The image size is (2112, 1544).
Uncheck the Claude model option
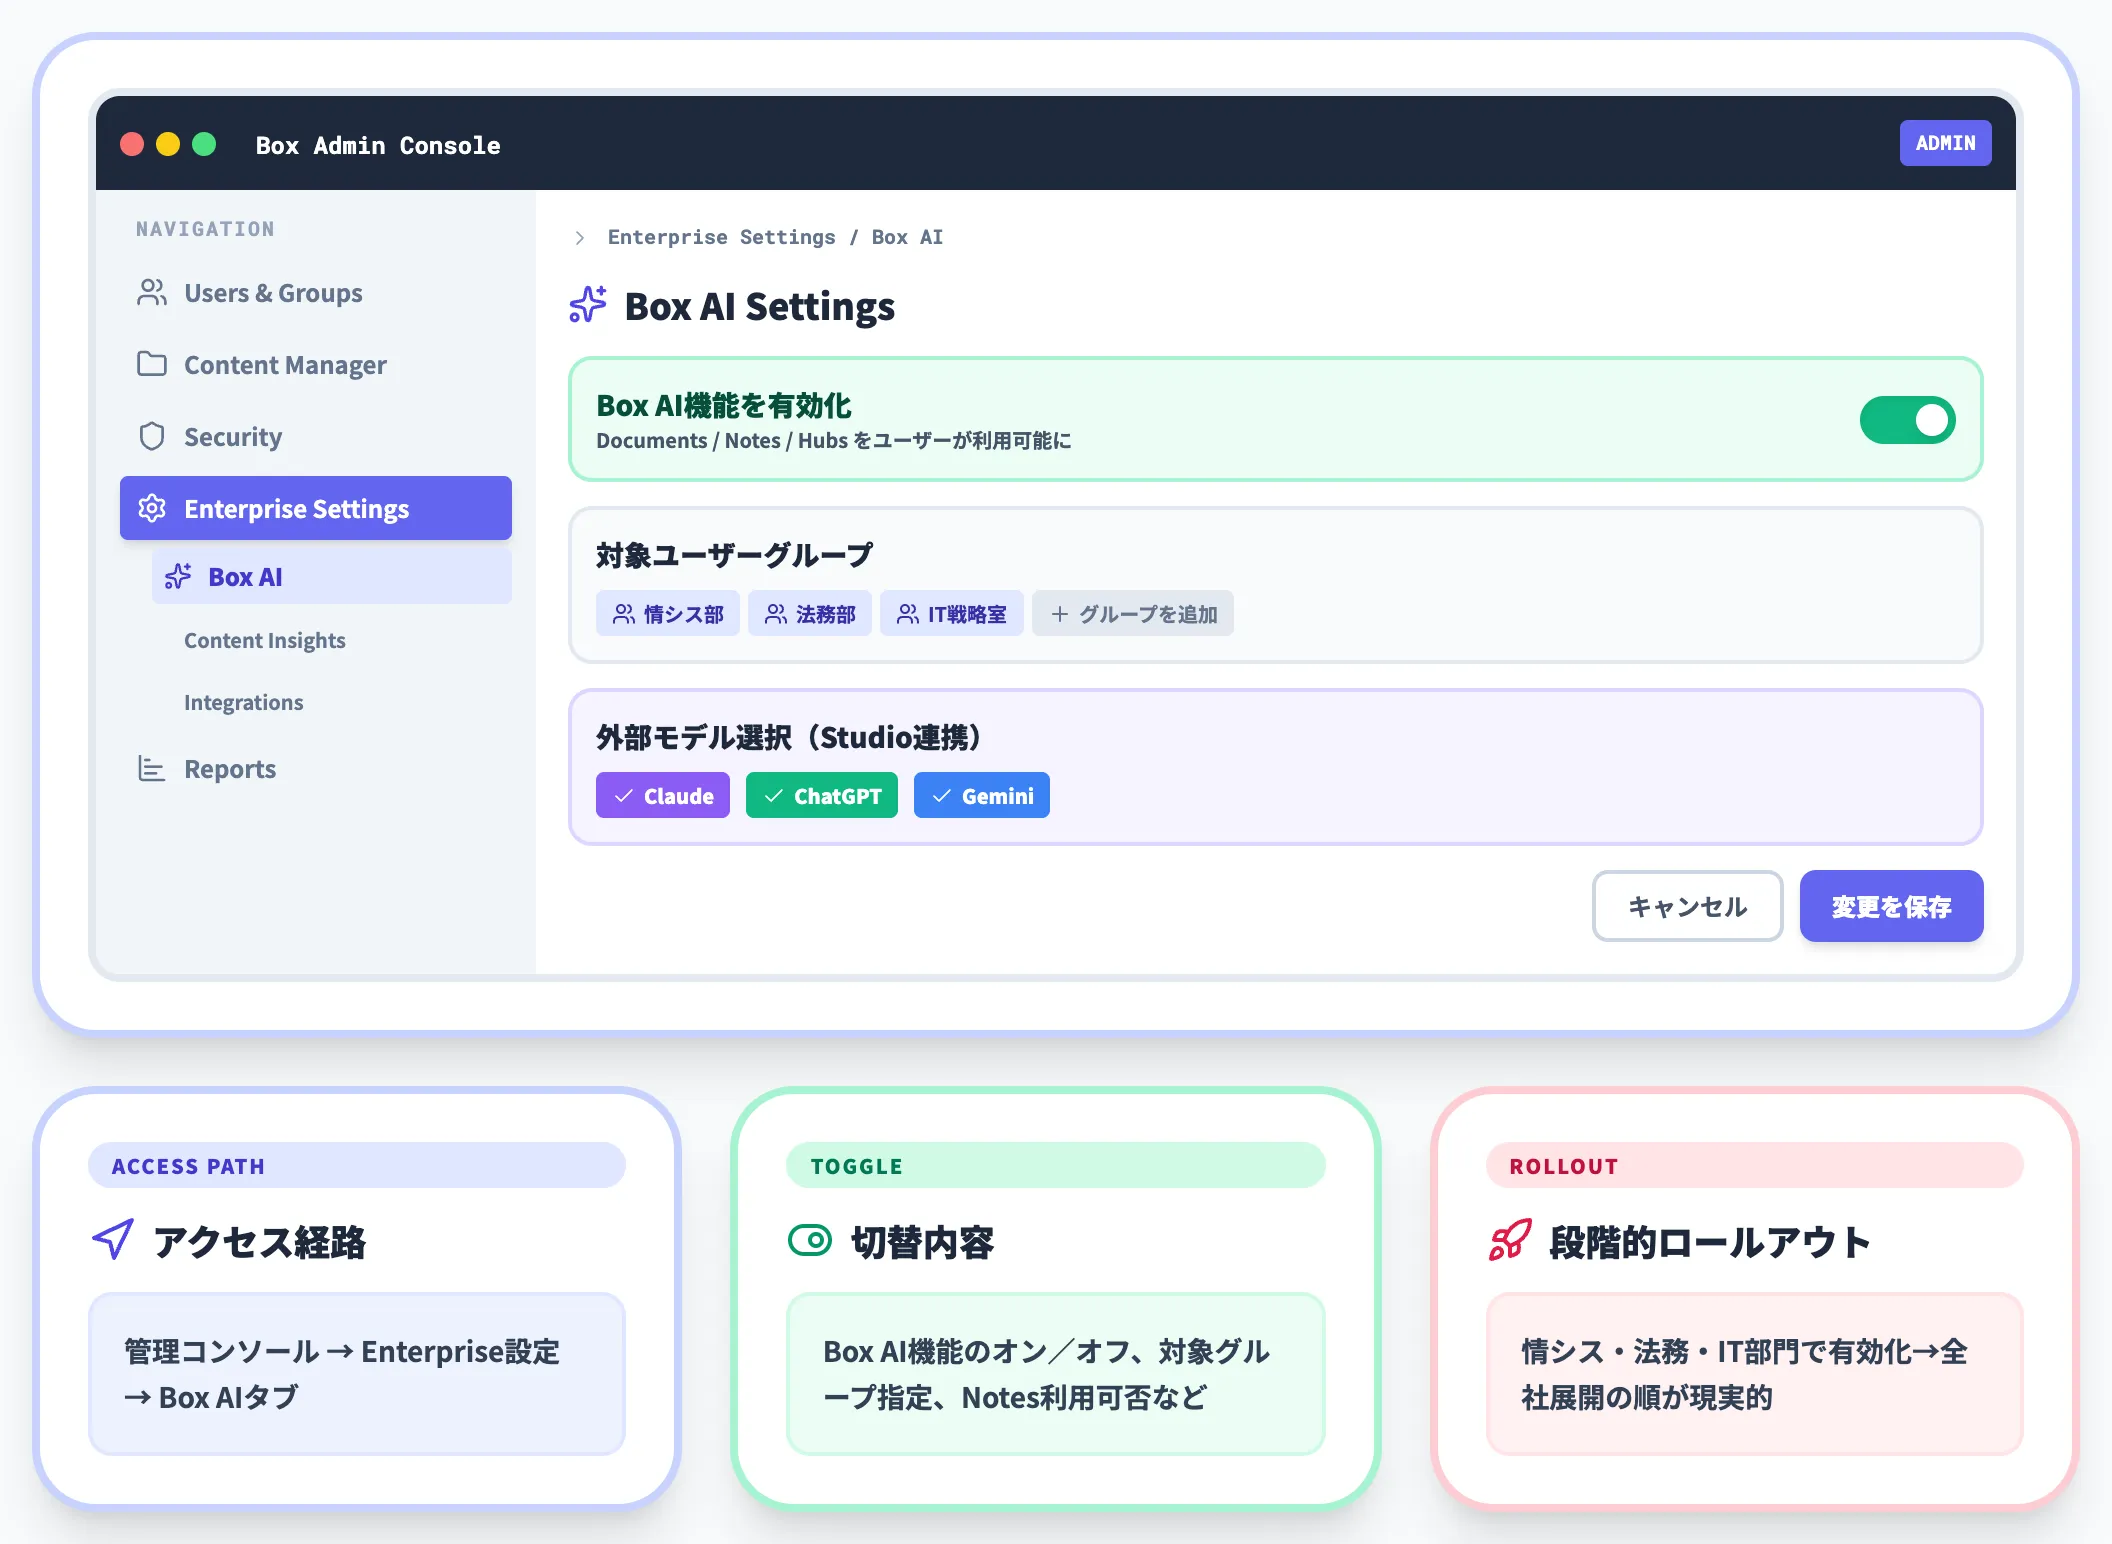(x=663, y=795)
